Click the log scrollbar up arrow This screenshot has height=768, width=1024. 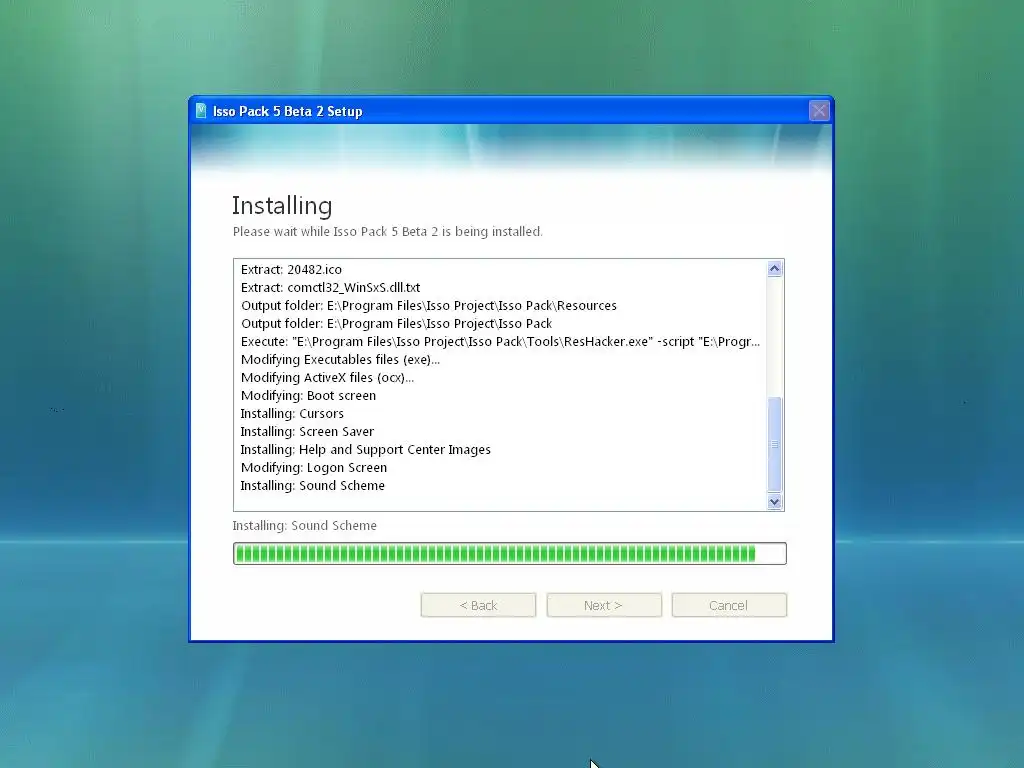(775, 268)
